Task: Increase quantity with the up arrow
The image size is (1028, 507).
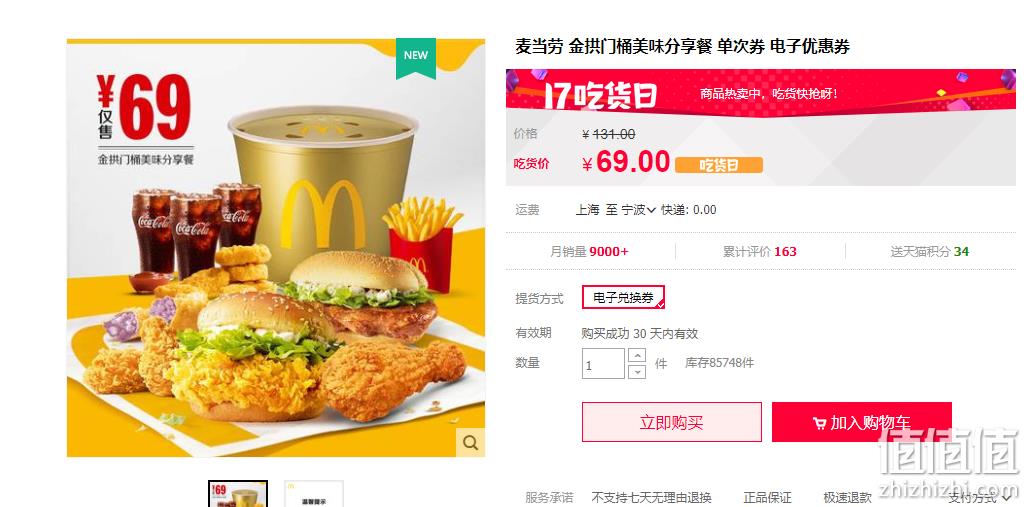Action: point(637,355)
